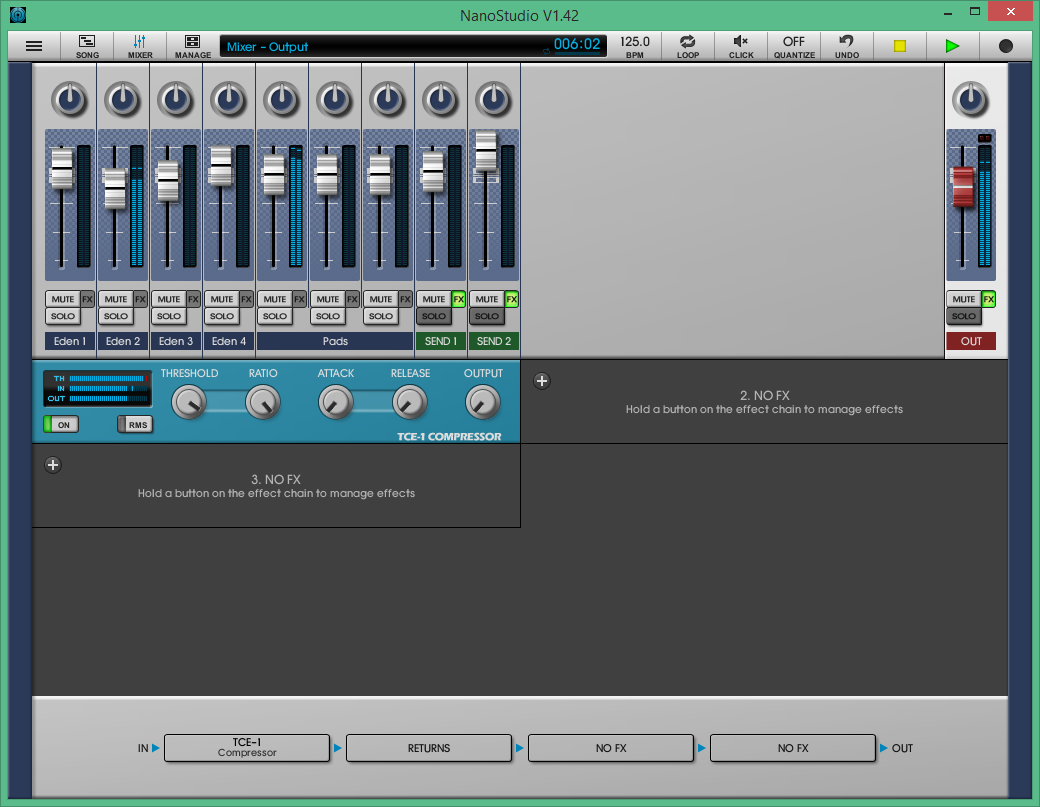Click the red OUT master fader
The image size is (1040, 807).
pyautogui.click(x=963, y=187)
